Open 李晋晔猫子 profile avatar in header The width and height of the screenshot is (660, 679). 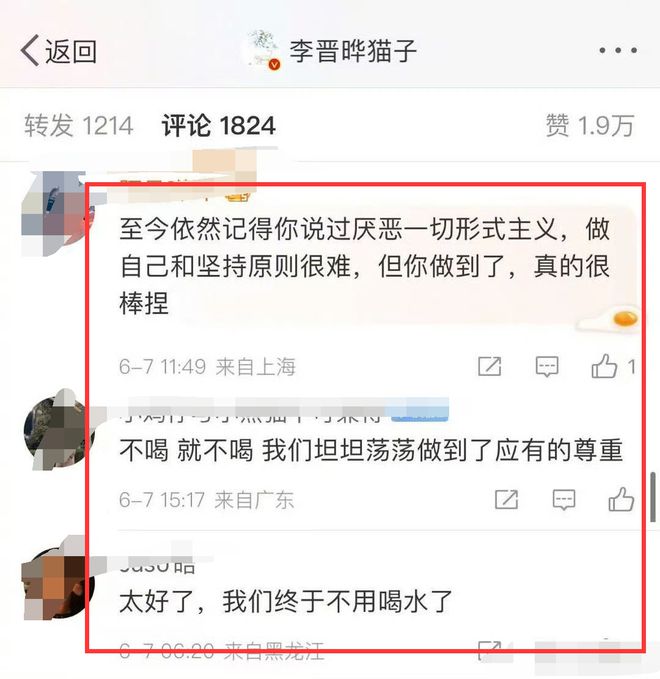pos(263,49)
